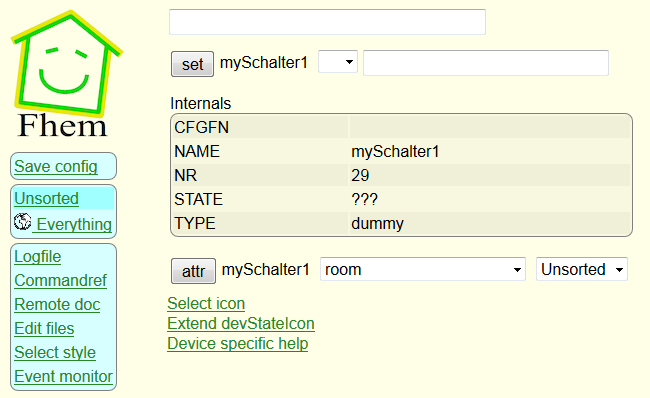The height and width of the screenshot is (398, 650).
Task: Click the set button for mySchalter1
Action: click(x=192, y=64)
